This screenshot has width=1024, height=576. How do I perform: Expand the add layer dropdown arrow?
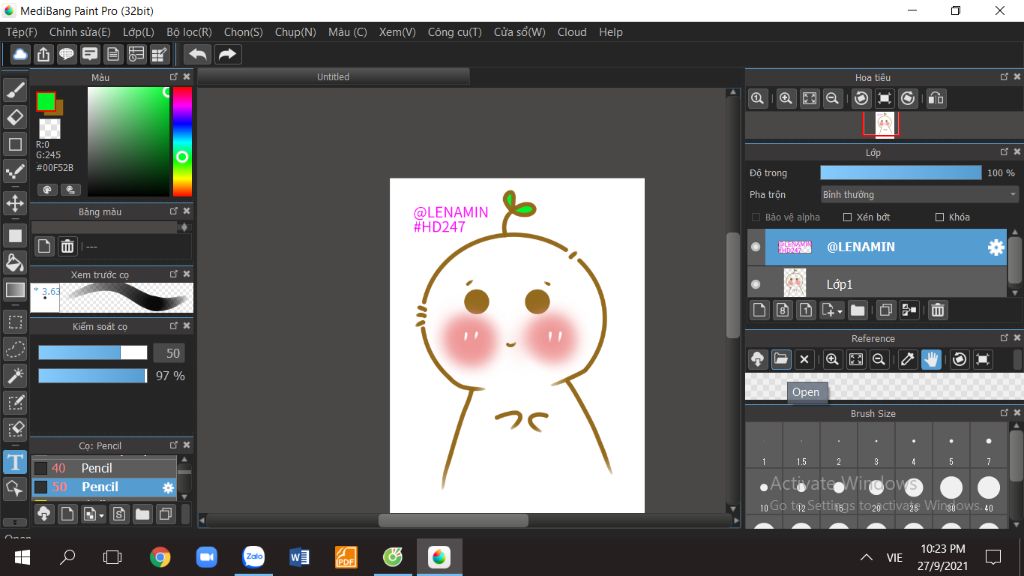(x=838, y=311)
